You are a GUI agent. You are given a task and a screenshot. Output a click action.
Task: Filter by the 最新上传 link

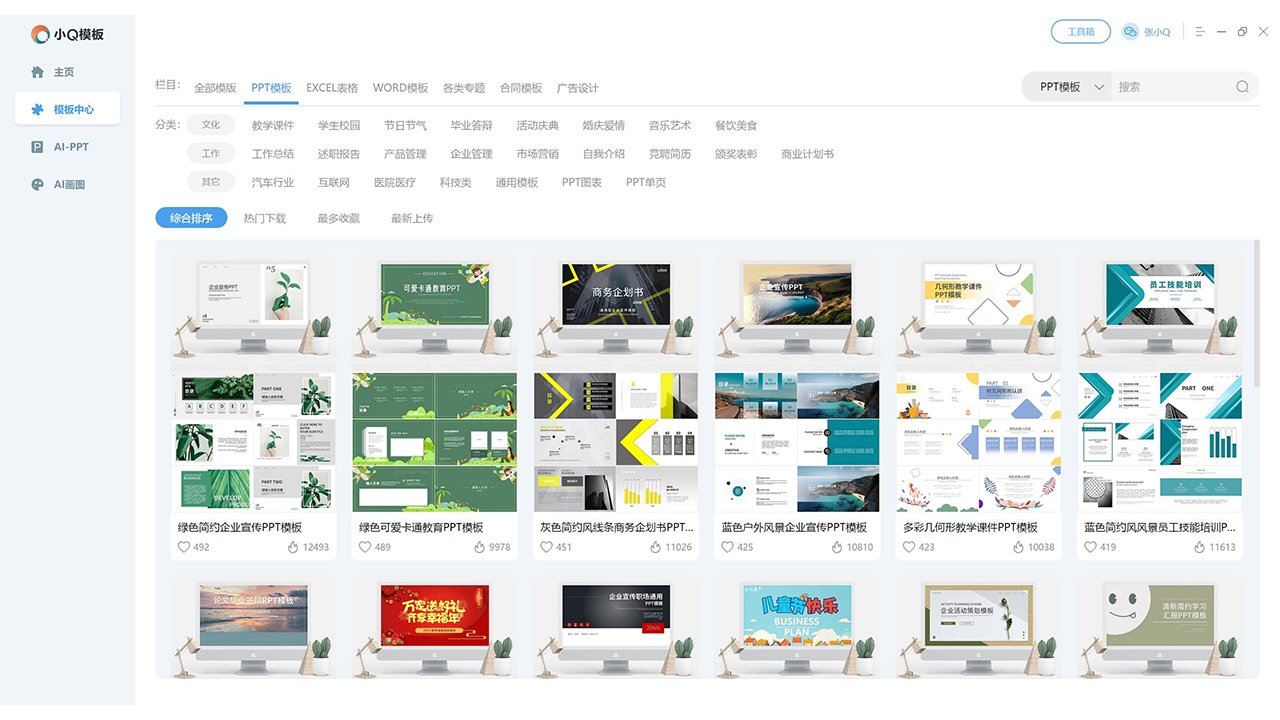pyautogui.click(x=412, y=217)
